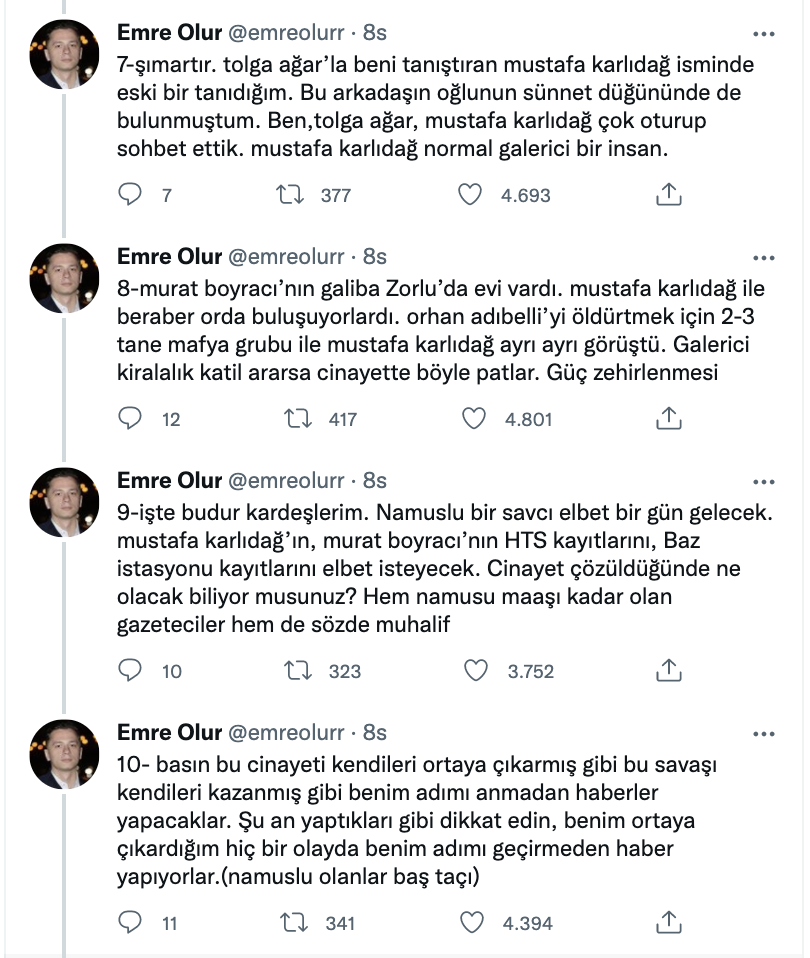Open Emre Olur profile from the first tweet name
Image resolution: width=810 pixels, height=958 pixels.
(169, 32)
